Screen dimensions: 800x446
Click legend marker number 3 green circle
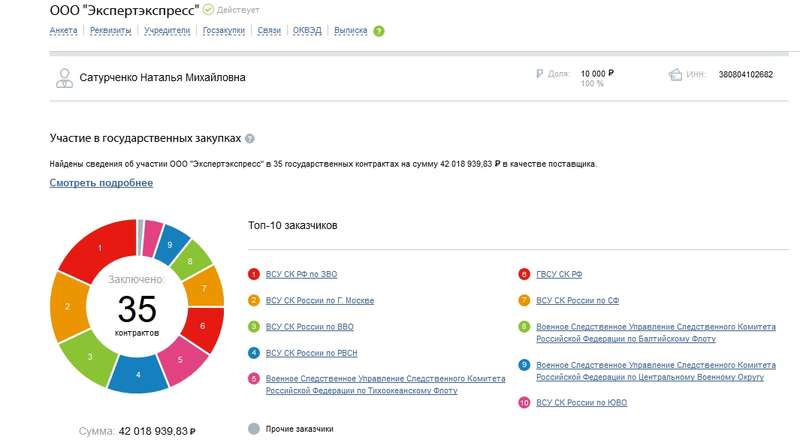254,327
